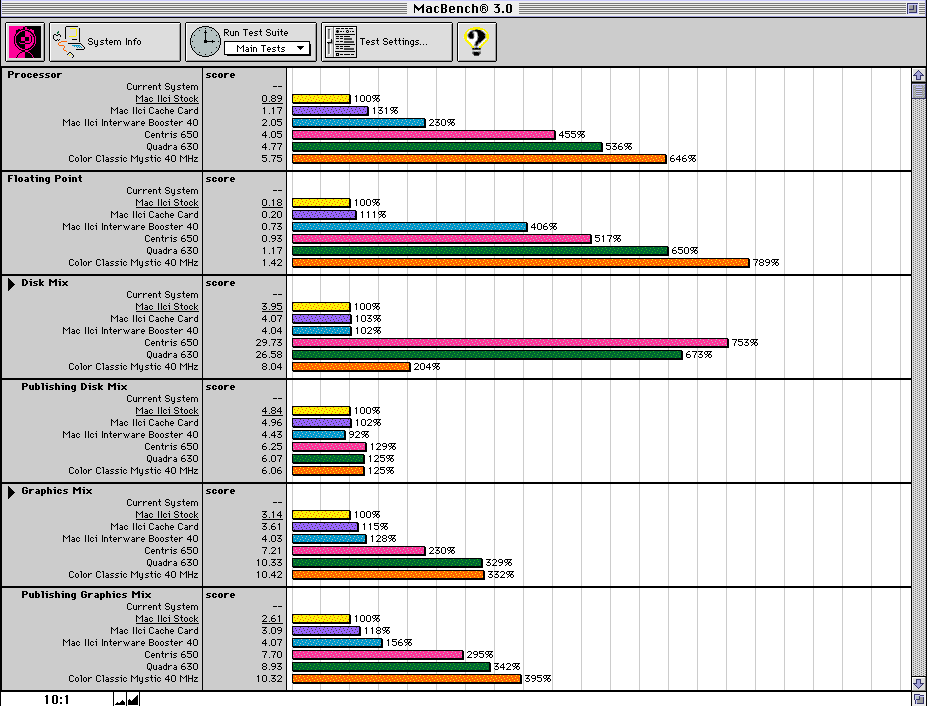Click Color Classic Mystic 40 MHz under Processor
The height and width of the screenshot is (706, 927).
tap(134, 159)
